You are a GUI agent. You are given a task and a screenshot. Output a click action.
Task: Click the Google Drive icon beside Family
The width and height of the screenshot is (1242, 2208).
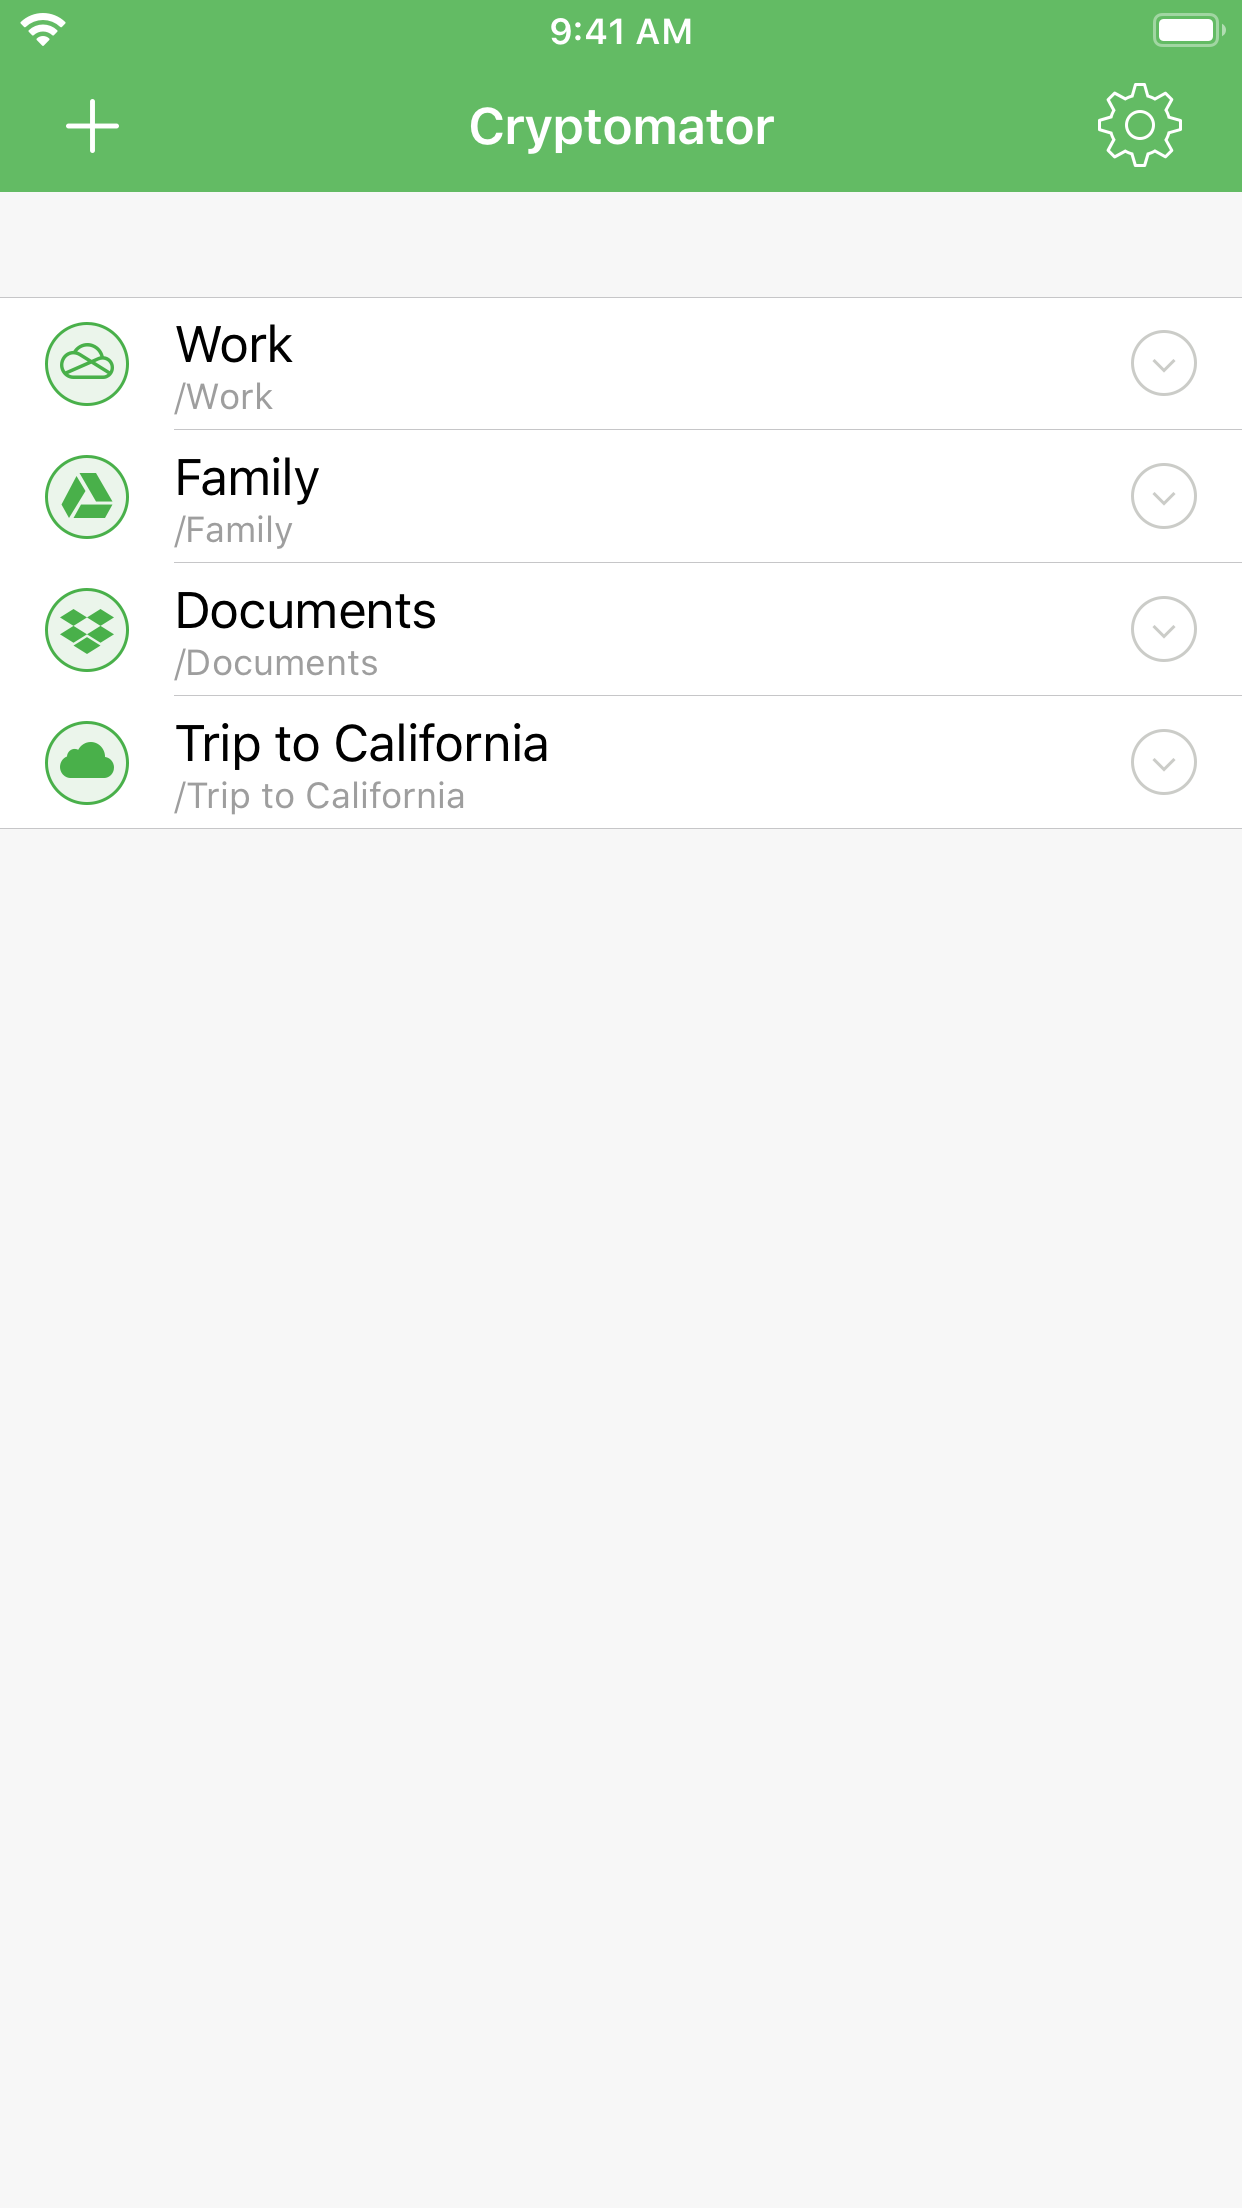pyautogui.click(x=87, y=497)
